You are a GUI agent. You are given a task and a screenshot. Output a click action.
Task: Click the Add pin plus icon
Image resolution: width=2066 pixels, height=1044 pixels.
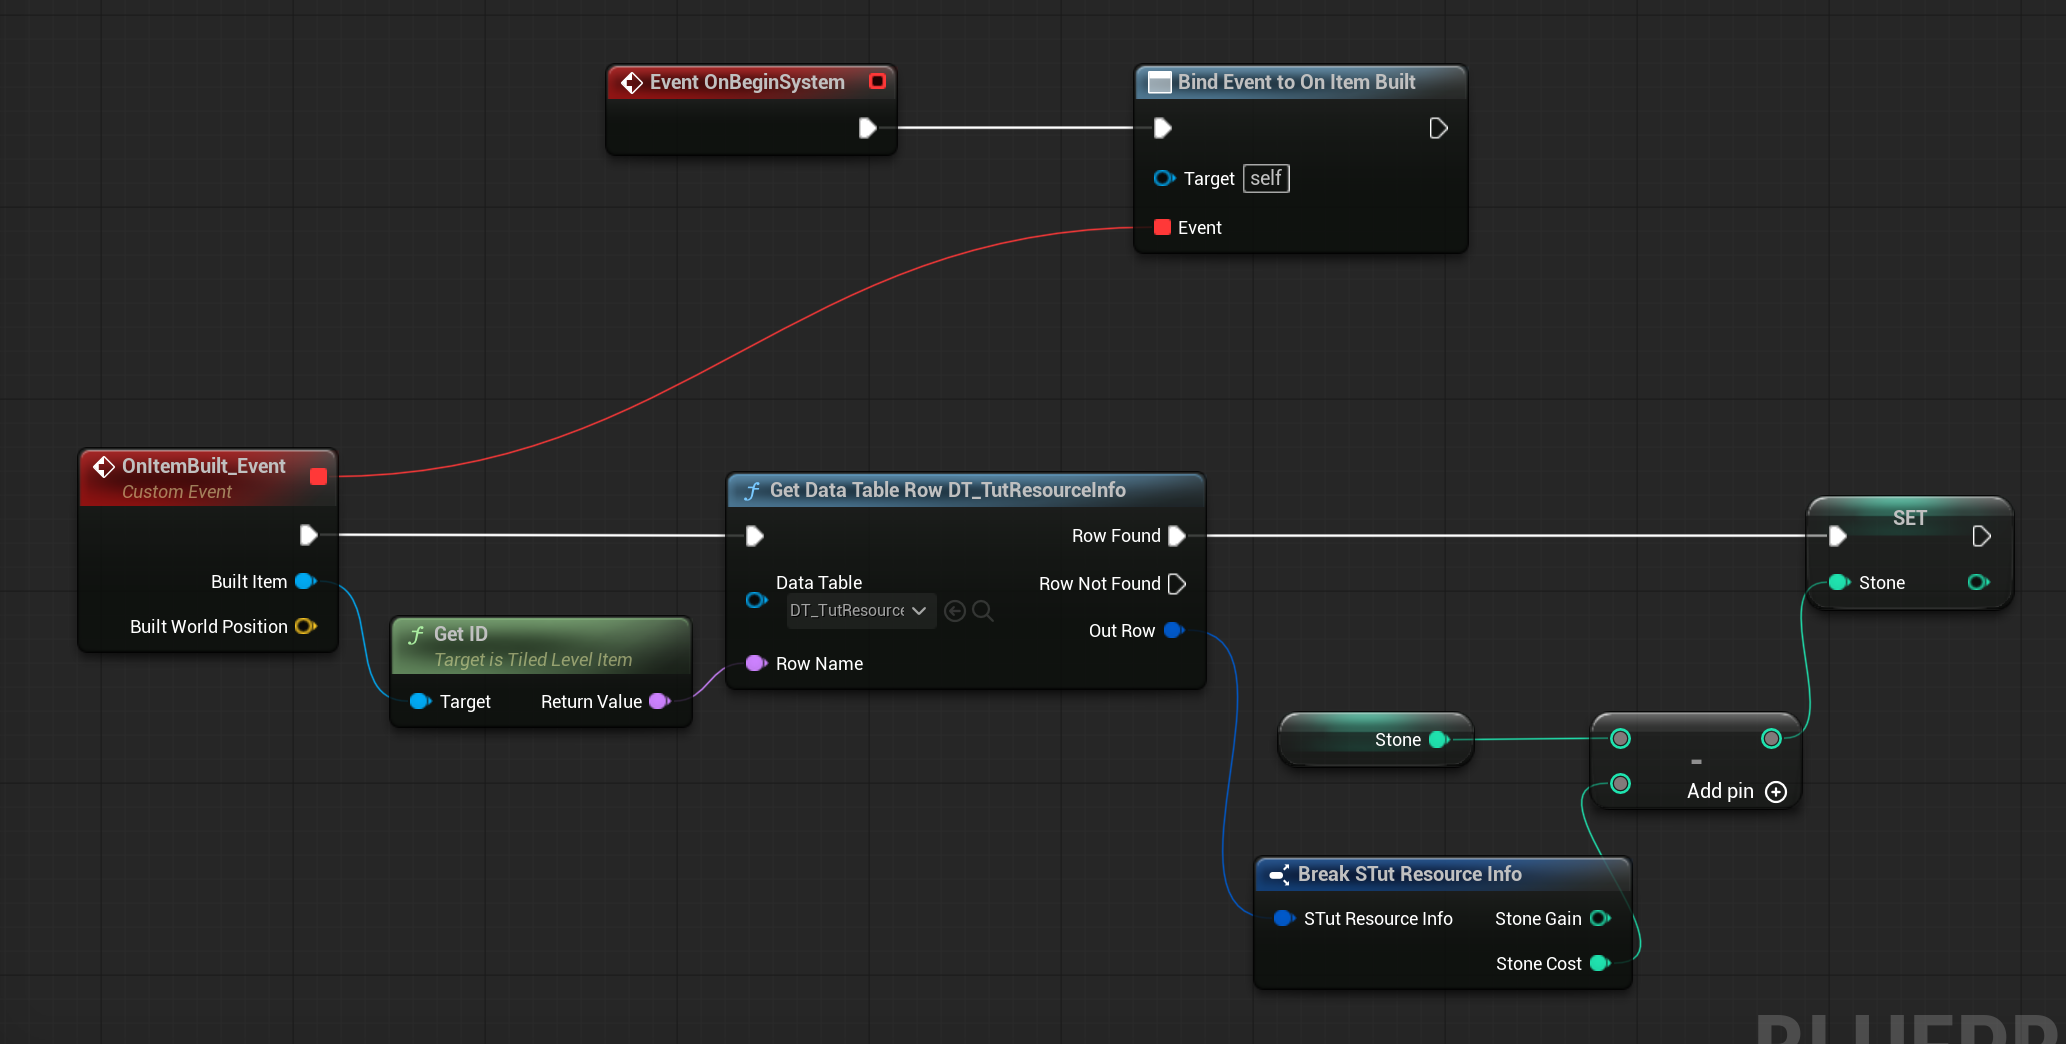pyautogui.click(x=1776, y=792)
